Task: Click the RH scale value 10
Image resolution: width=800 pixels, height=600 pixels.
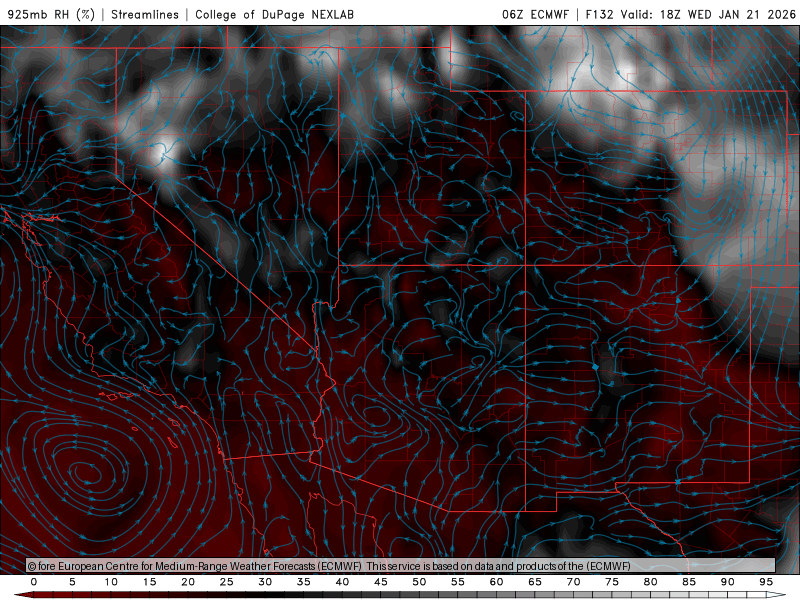Action: [111, 582]
